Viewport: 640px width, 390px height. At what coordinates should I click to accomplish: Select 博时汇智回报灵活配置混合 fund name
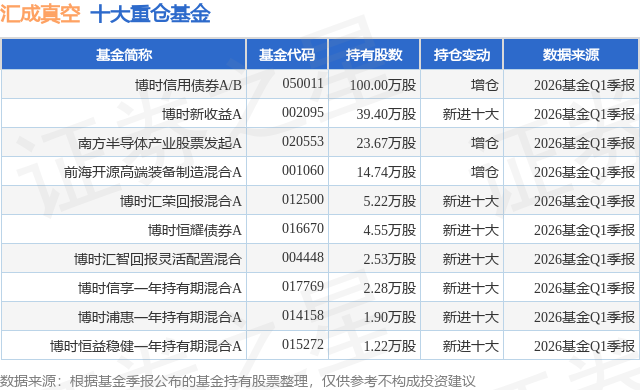coord(158,259)
